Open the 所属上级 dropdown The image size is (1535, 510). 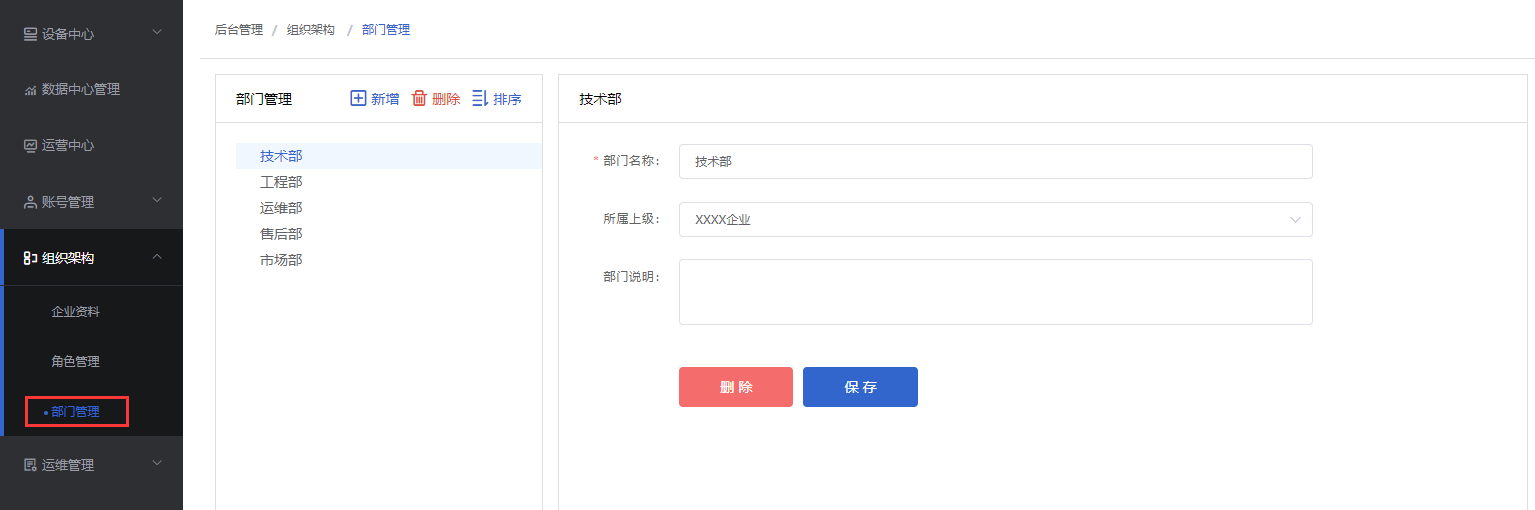[x=995, y=220]
